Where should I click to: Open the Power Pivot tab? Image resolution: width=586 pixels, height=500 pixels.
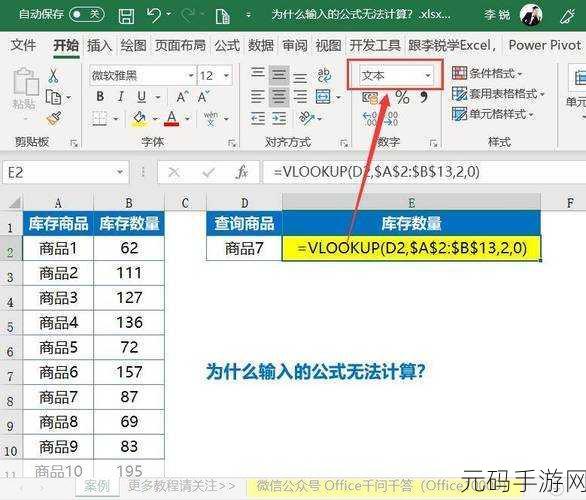[545, 45]
